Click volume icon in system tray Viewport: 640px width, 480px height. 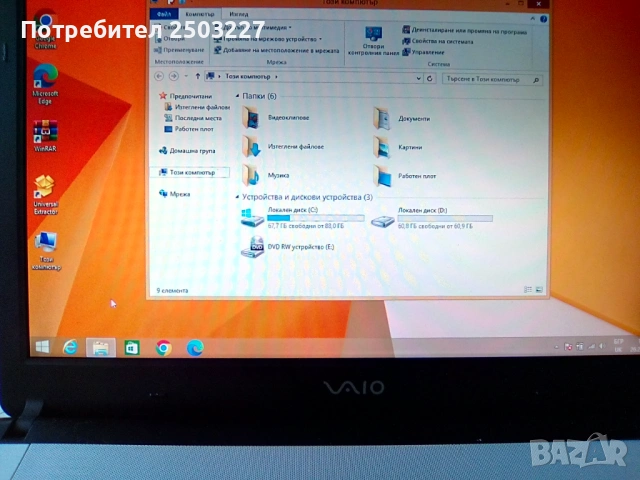tap(602, 346)
